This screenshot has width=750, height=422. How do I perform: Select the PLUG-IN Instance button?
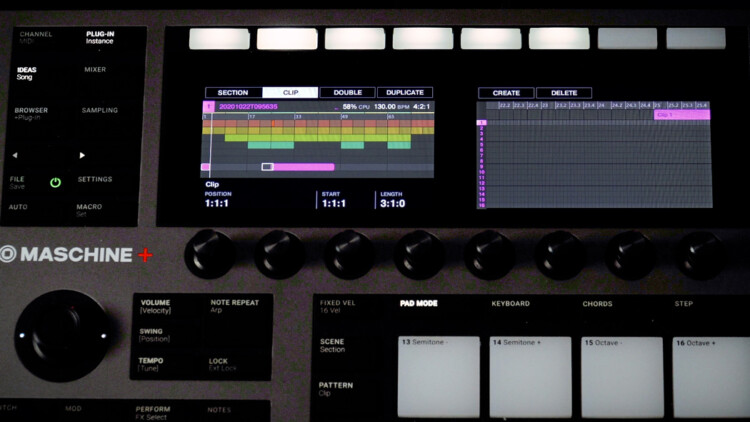click(x=100, y=37)
